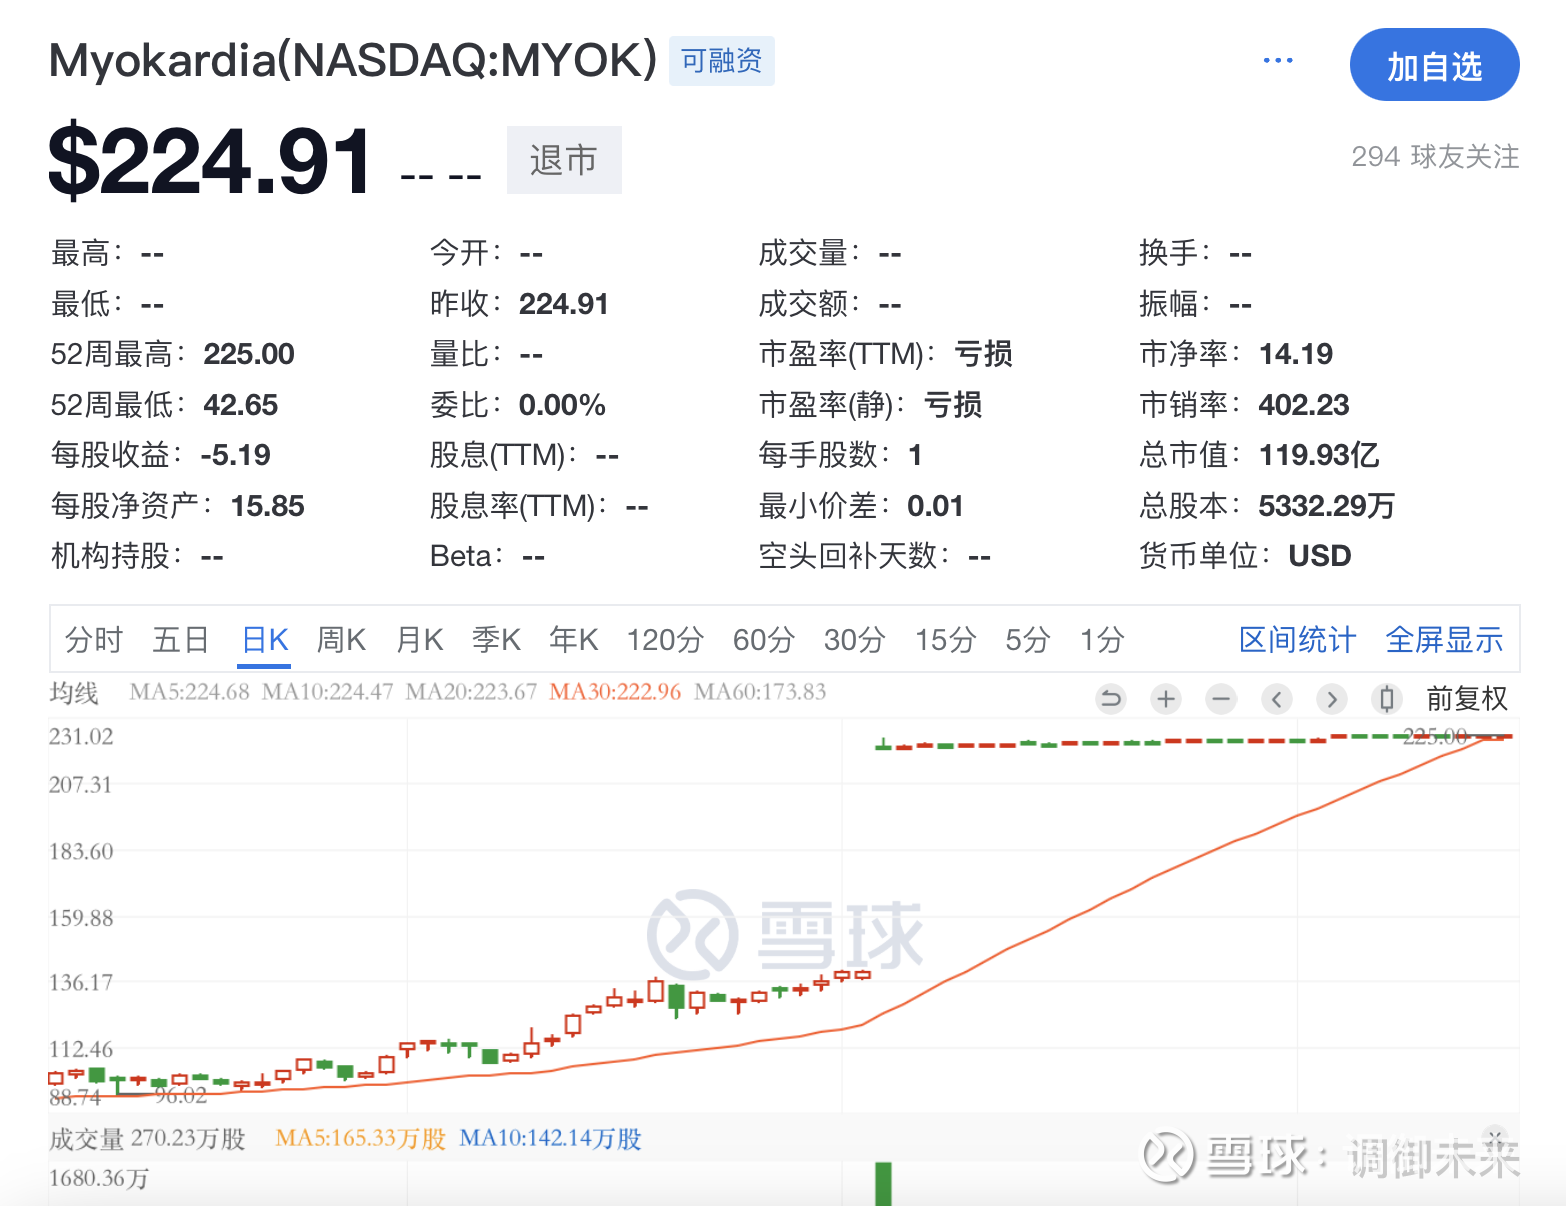Click the 货币单位 value USD

(1320, 556)
